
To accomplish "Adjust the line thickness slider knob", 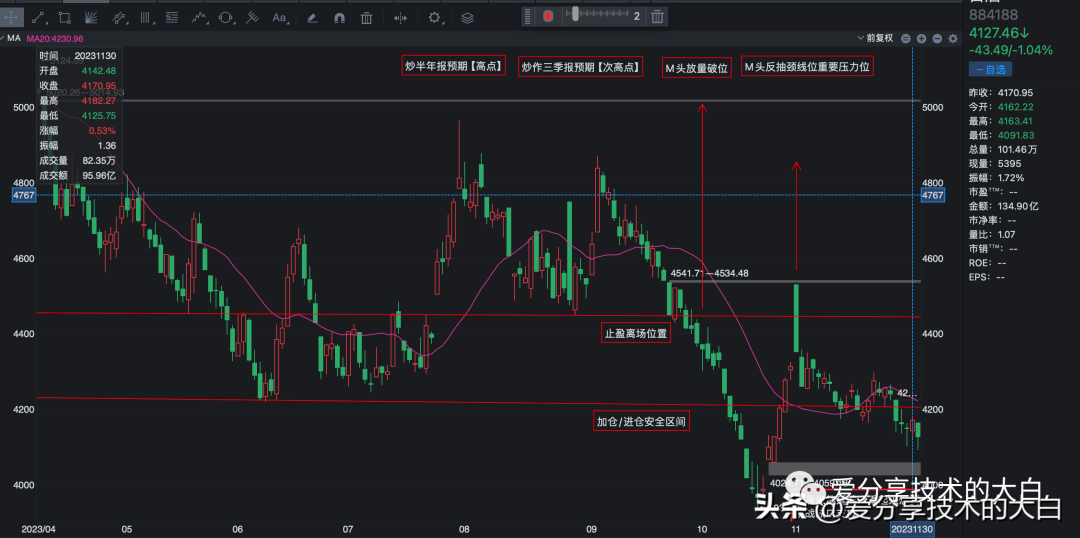I will click(575, 12).
